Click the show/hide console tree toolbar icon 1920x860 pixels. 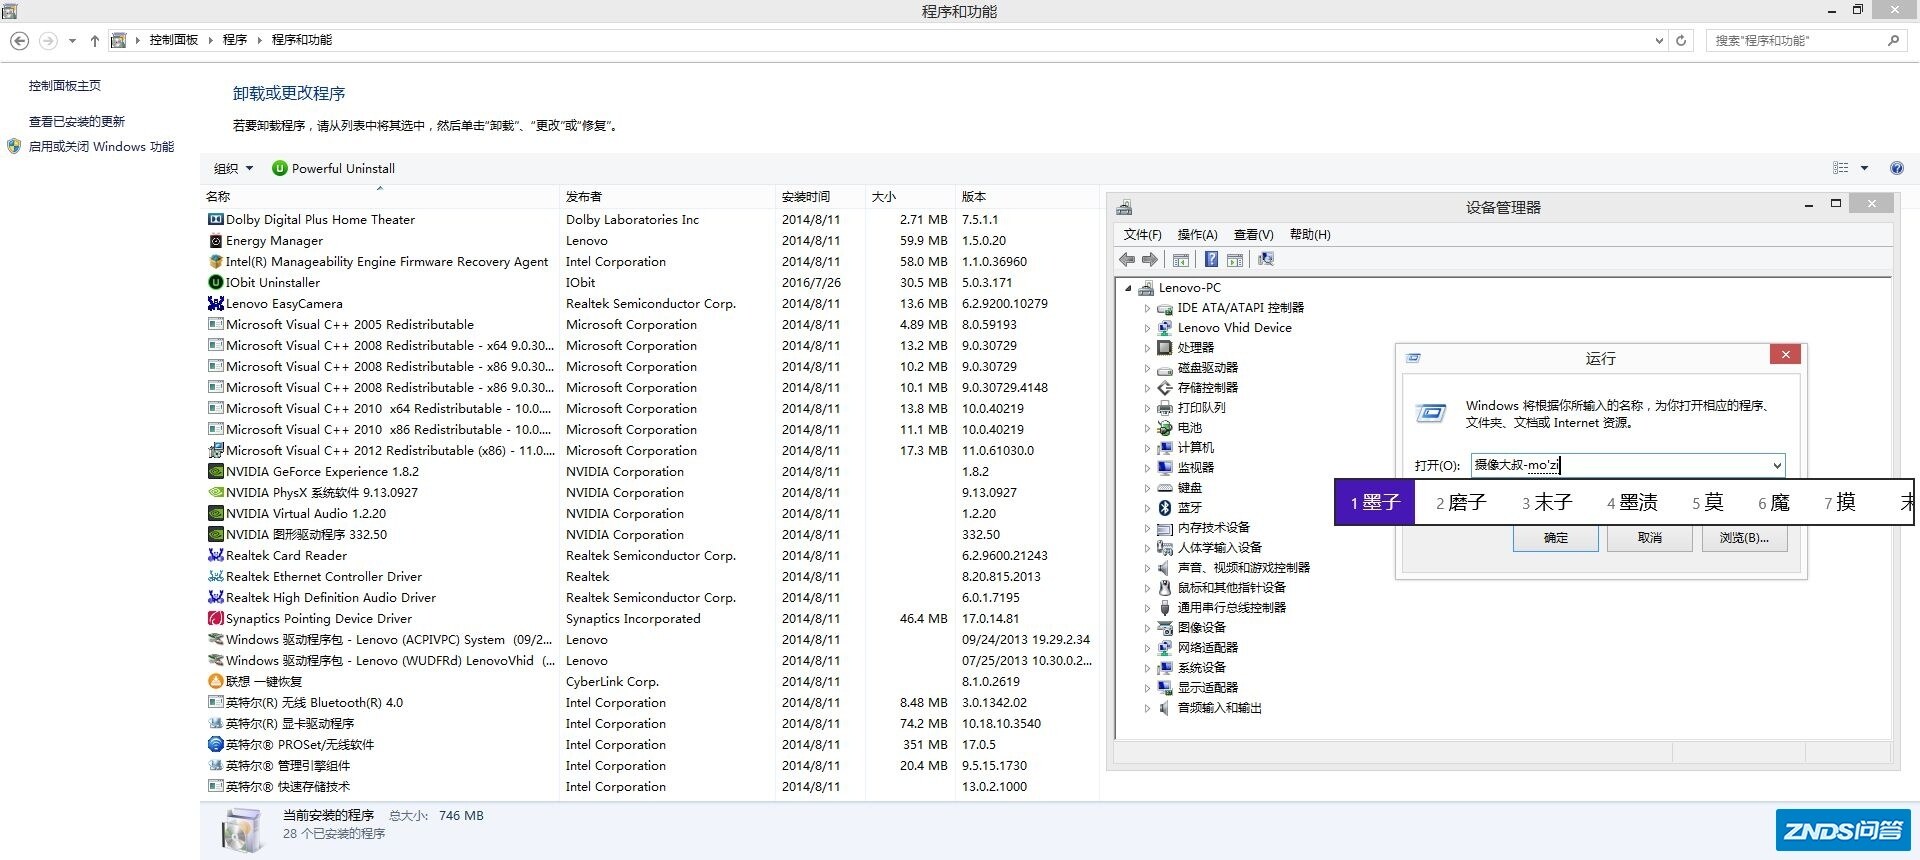pyautogui.click(x=1181, y=259)
